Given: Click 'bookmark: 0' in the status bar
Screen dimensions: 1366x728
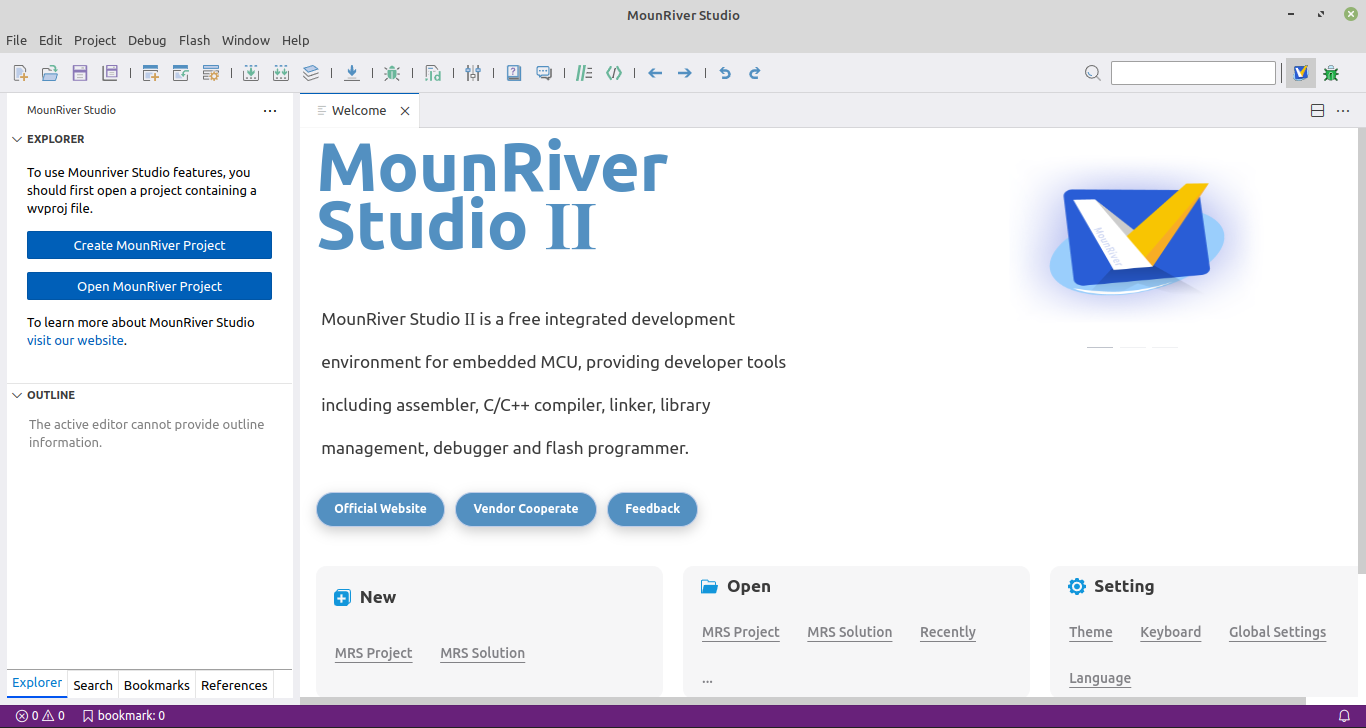Looking at the screenshot, I should coord(123,716).
